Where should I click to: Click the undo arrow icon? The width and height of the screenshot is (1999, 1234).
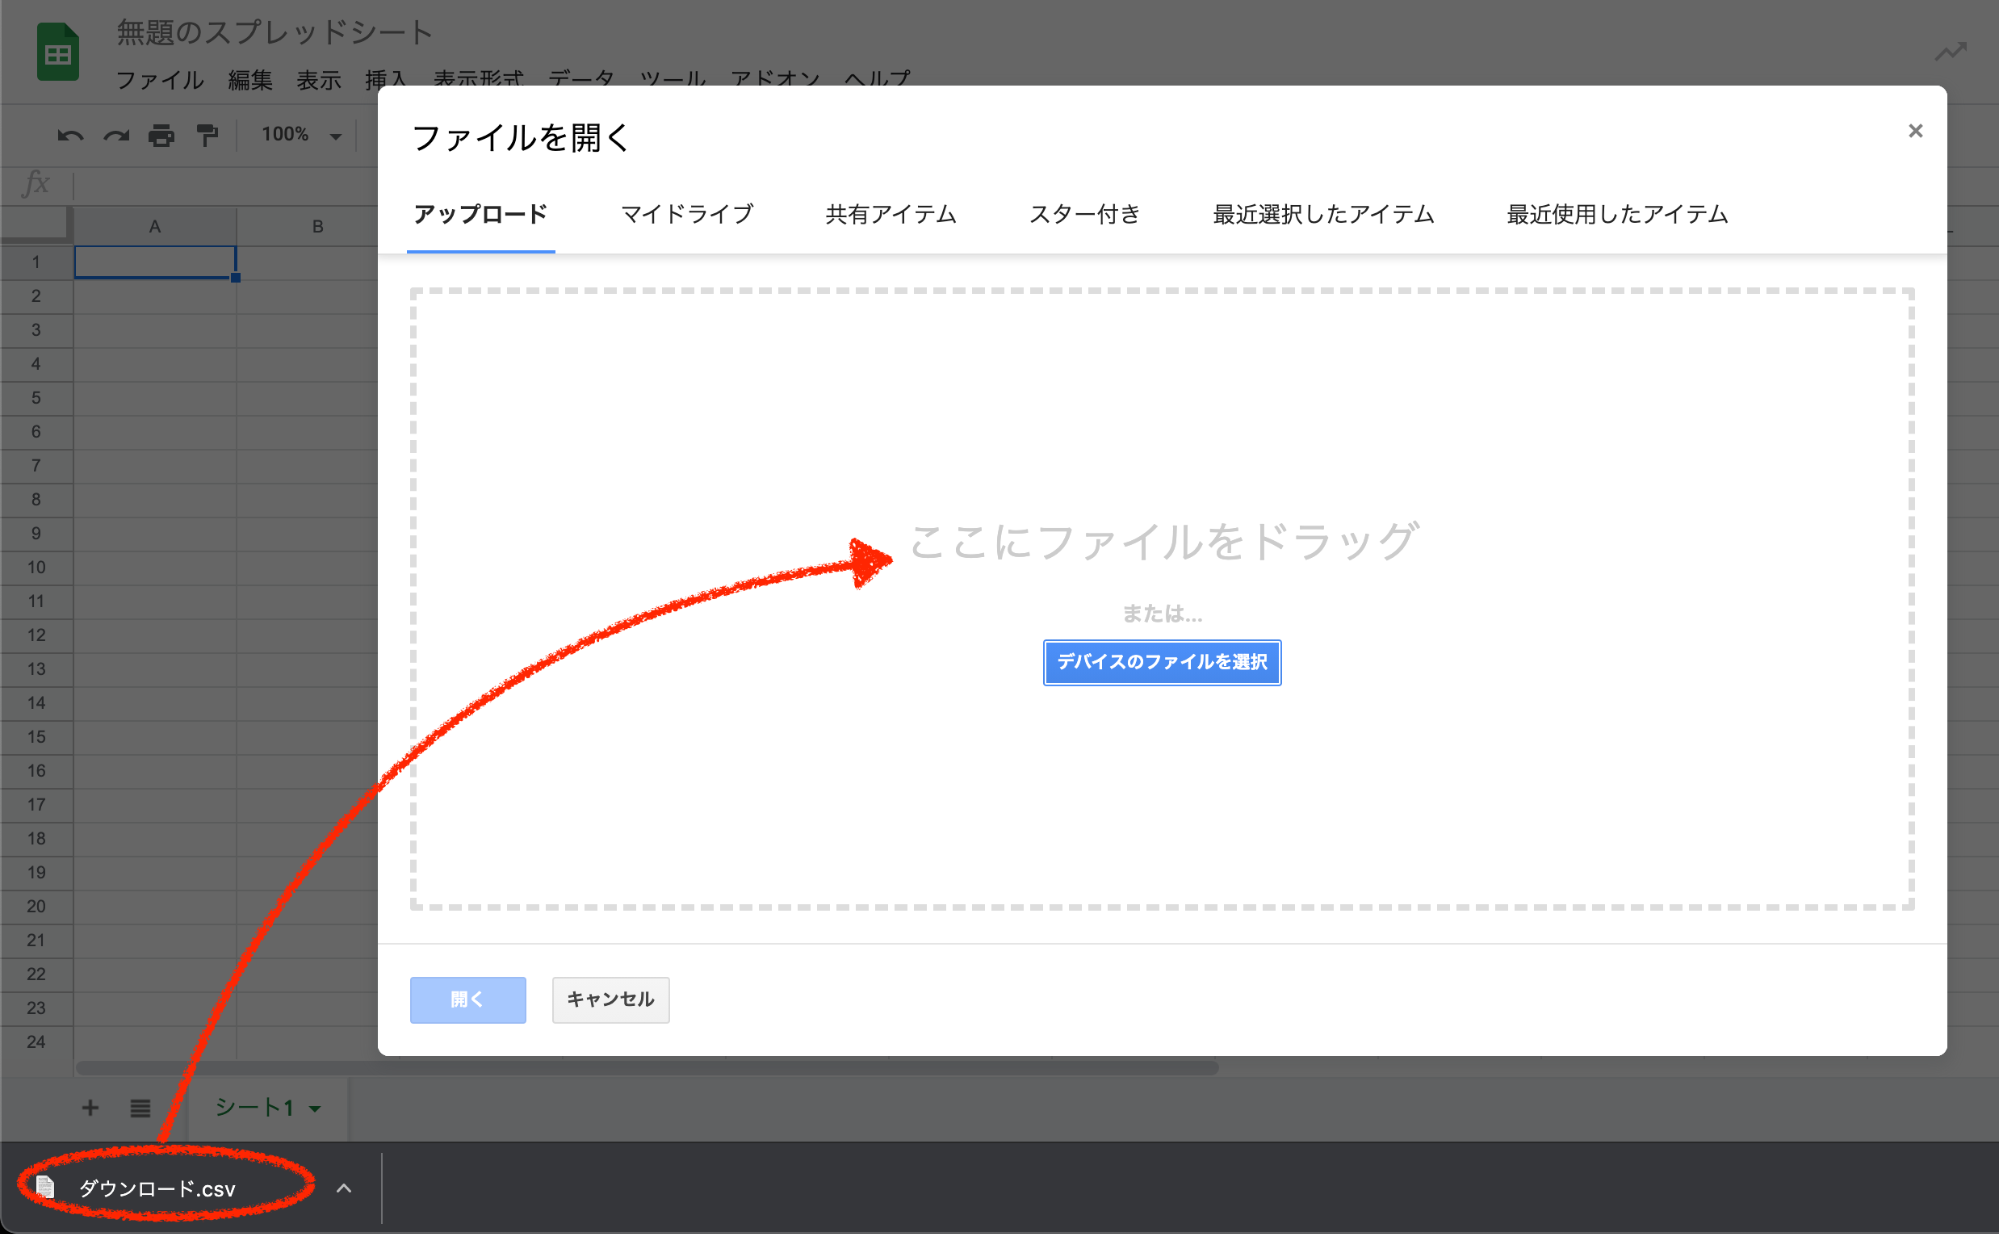coord(70,135)
